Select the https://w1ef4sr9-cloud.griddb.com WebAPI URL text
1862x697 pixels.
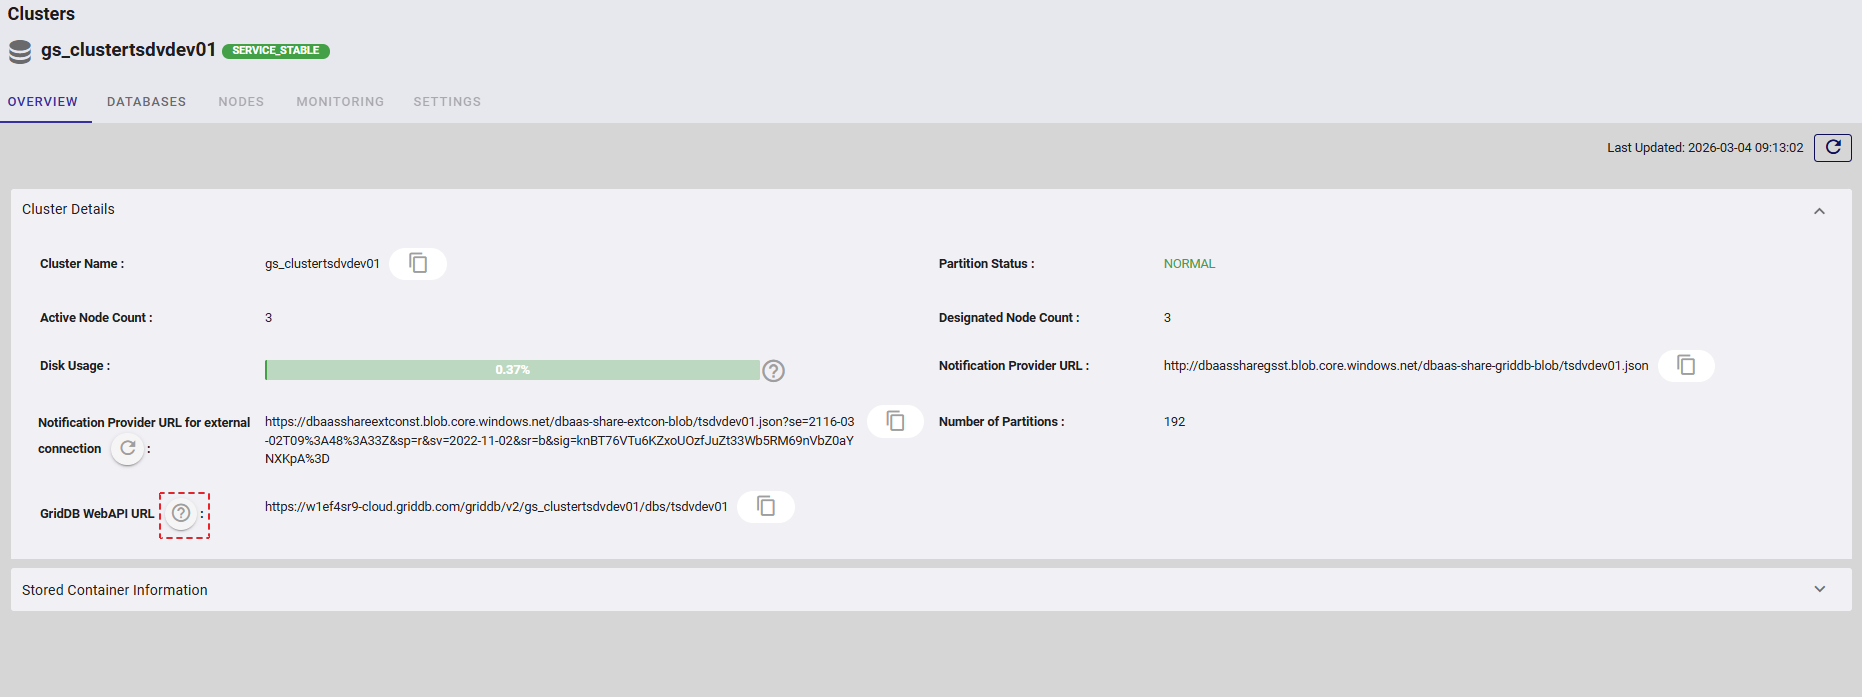point(496,507)
